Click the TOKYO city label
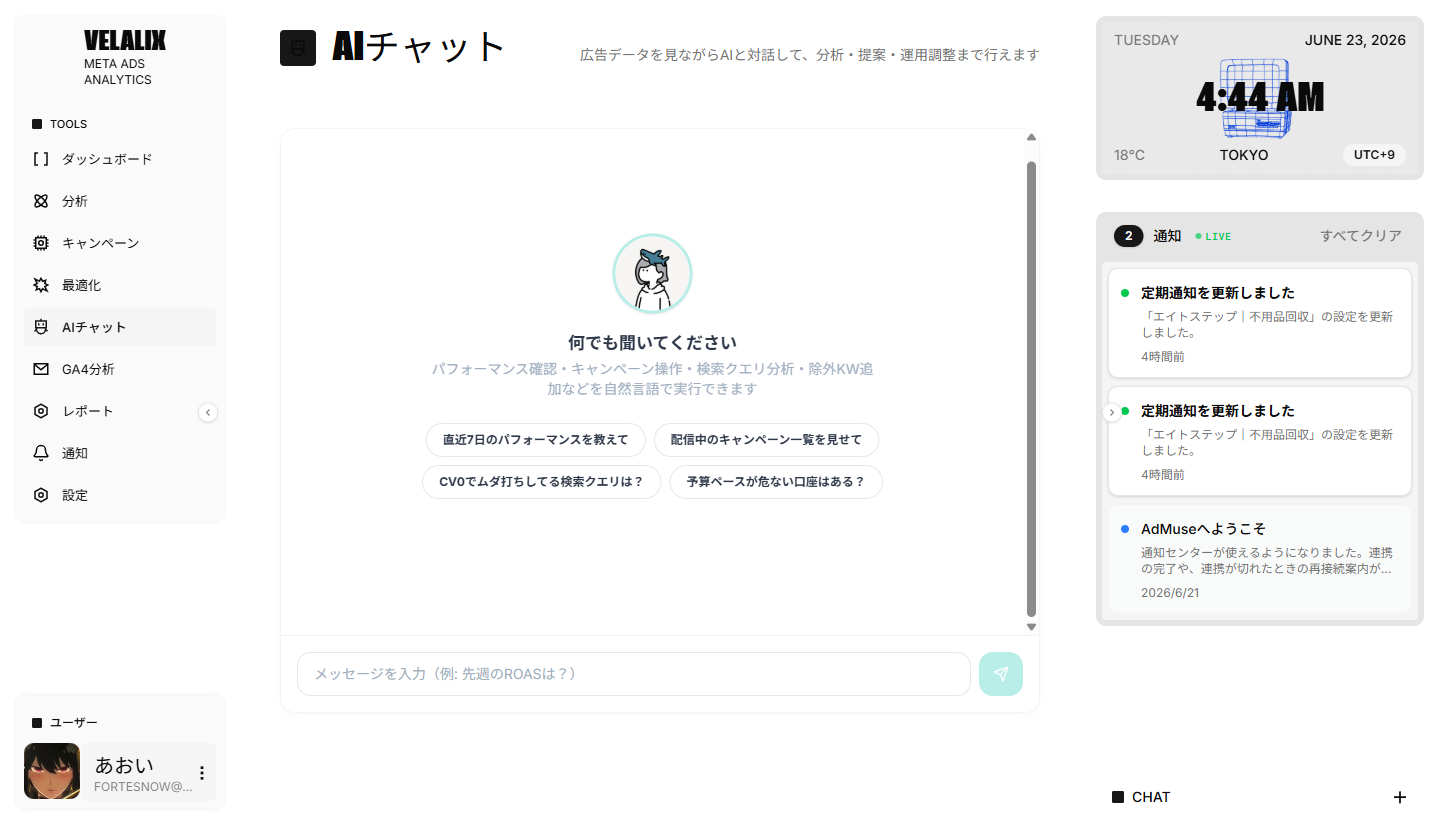Image resolution: width=1440 pixels, height=825 pixels. pyautogui.click(x=1244, y=155)
